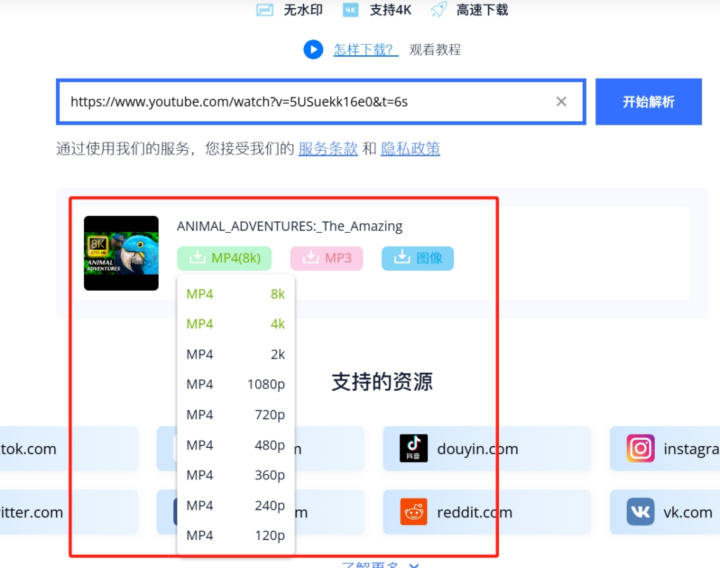Click the 高速下载 label
720x568 pixels.
(x=482, y=10)
